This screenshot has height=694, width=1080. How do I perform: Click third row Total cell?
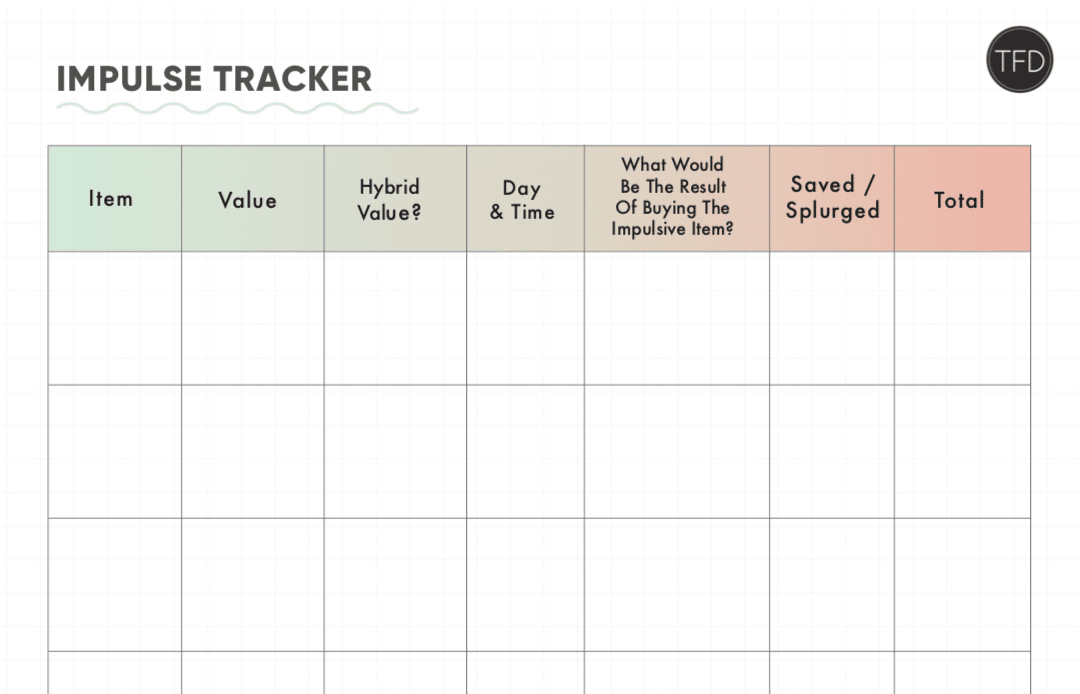tap(962, 585)
